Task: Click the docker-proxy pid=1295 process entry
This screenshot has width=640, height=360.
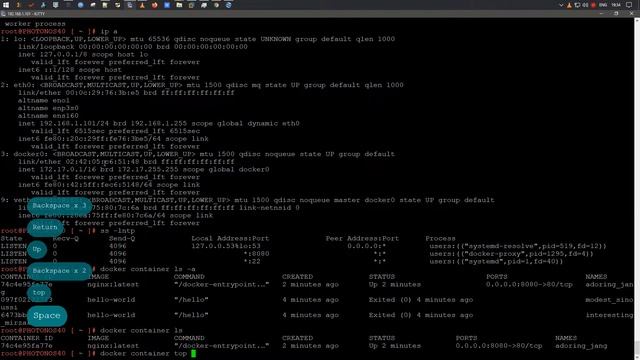Action: pos(511,253)
